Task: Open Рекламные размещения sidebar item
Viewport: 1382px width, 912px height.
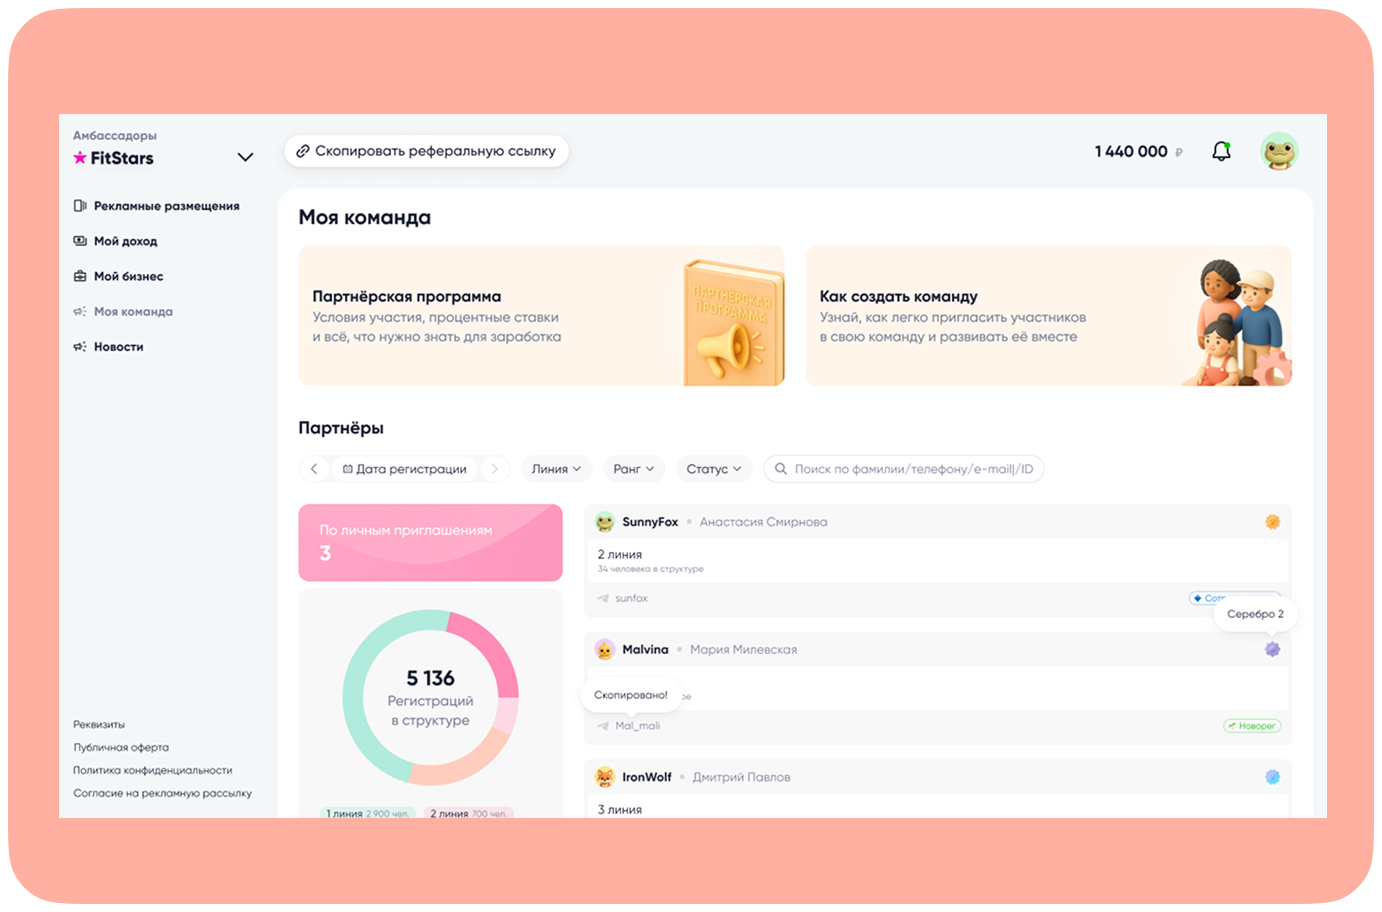Action: 166,206
